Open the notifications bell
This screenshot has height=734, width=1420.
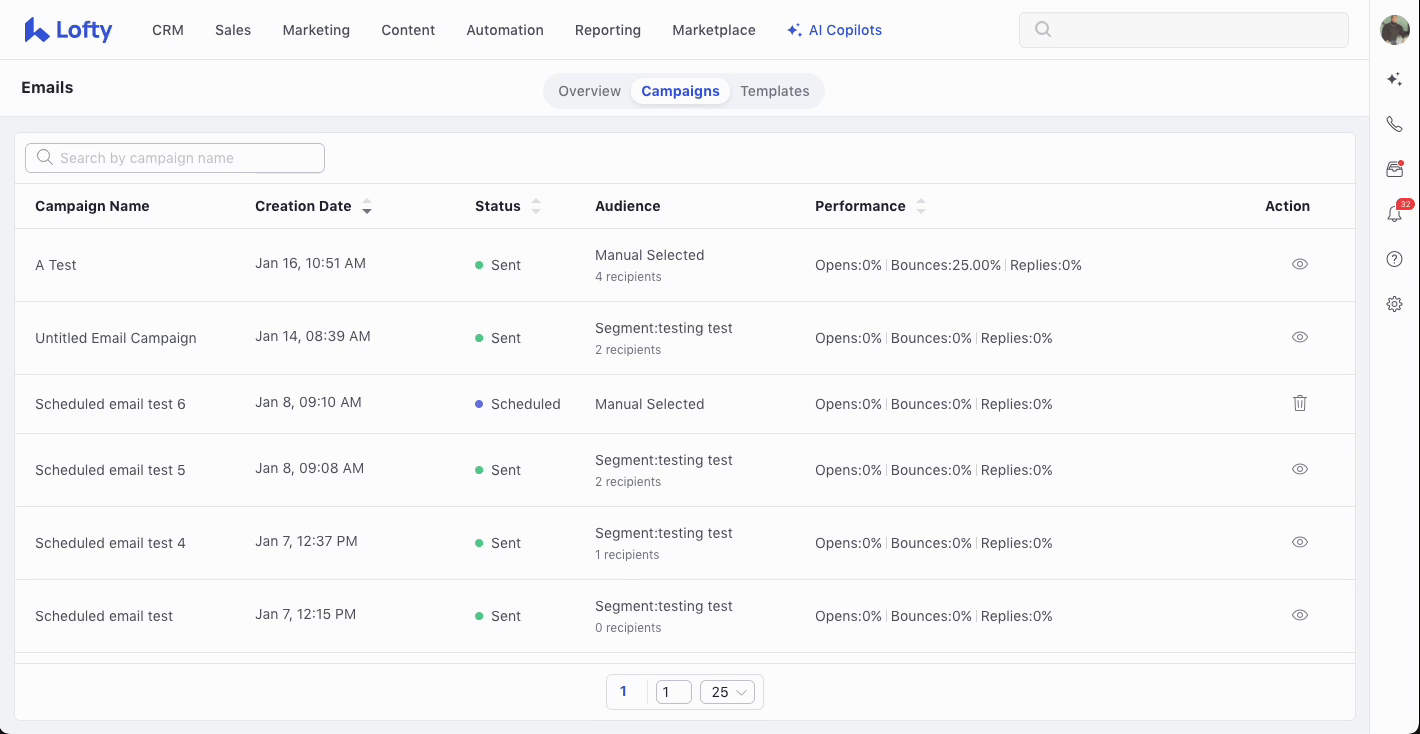[x=1394, y=214]
